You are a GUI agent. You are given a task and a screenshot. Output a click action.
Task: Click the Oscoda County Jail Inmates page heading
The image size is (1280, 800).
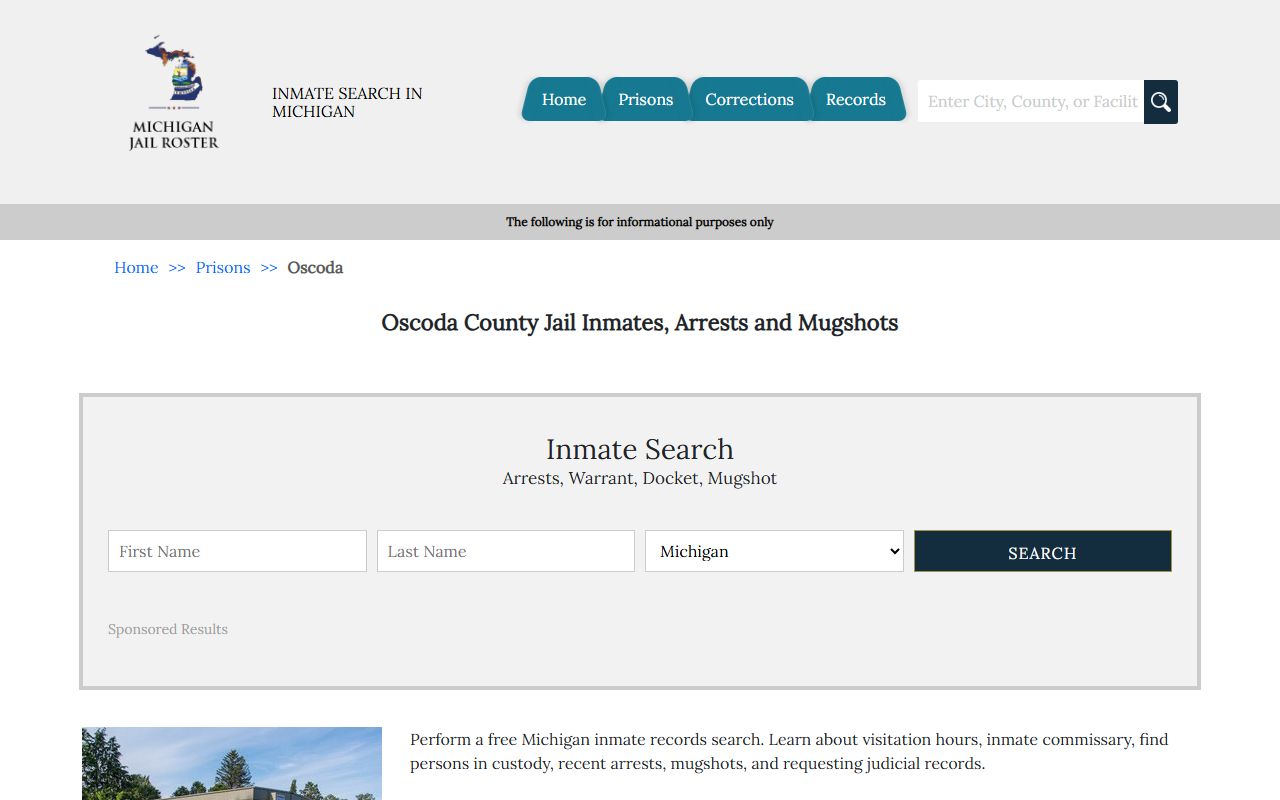[x=640, y=323]
